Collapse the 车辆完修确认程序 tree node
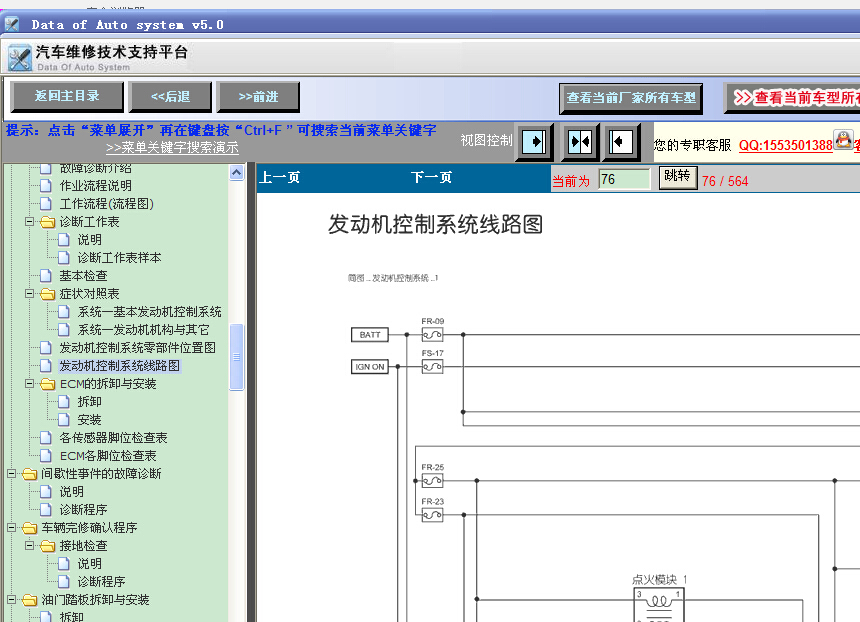The height and width of the screenshot is (622, 860). point(11,528)
